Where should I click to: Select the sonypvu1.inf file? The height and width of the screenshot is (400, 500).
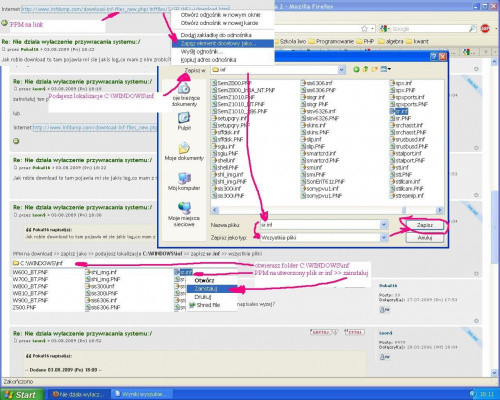click(319, 188)
